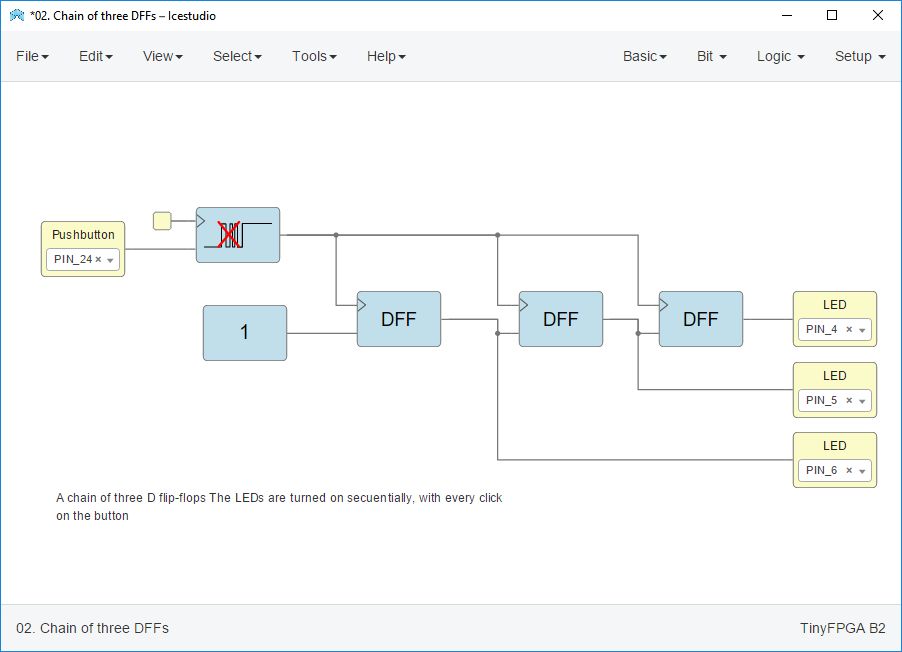Screen dimensions: 902x652
Task: Click the Pushbutton block title
Action: [83, 235]
